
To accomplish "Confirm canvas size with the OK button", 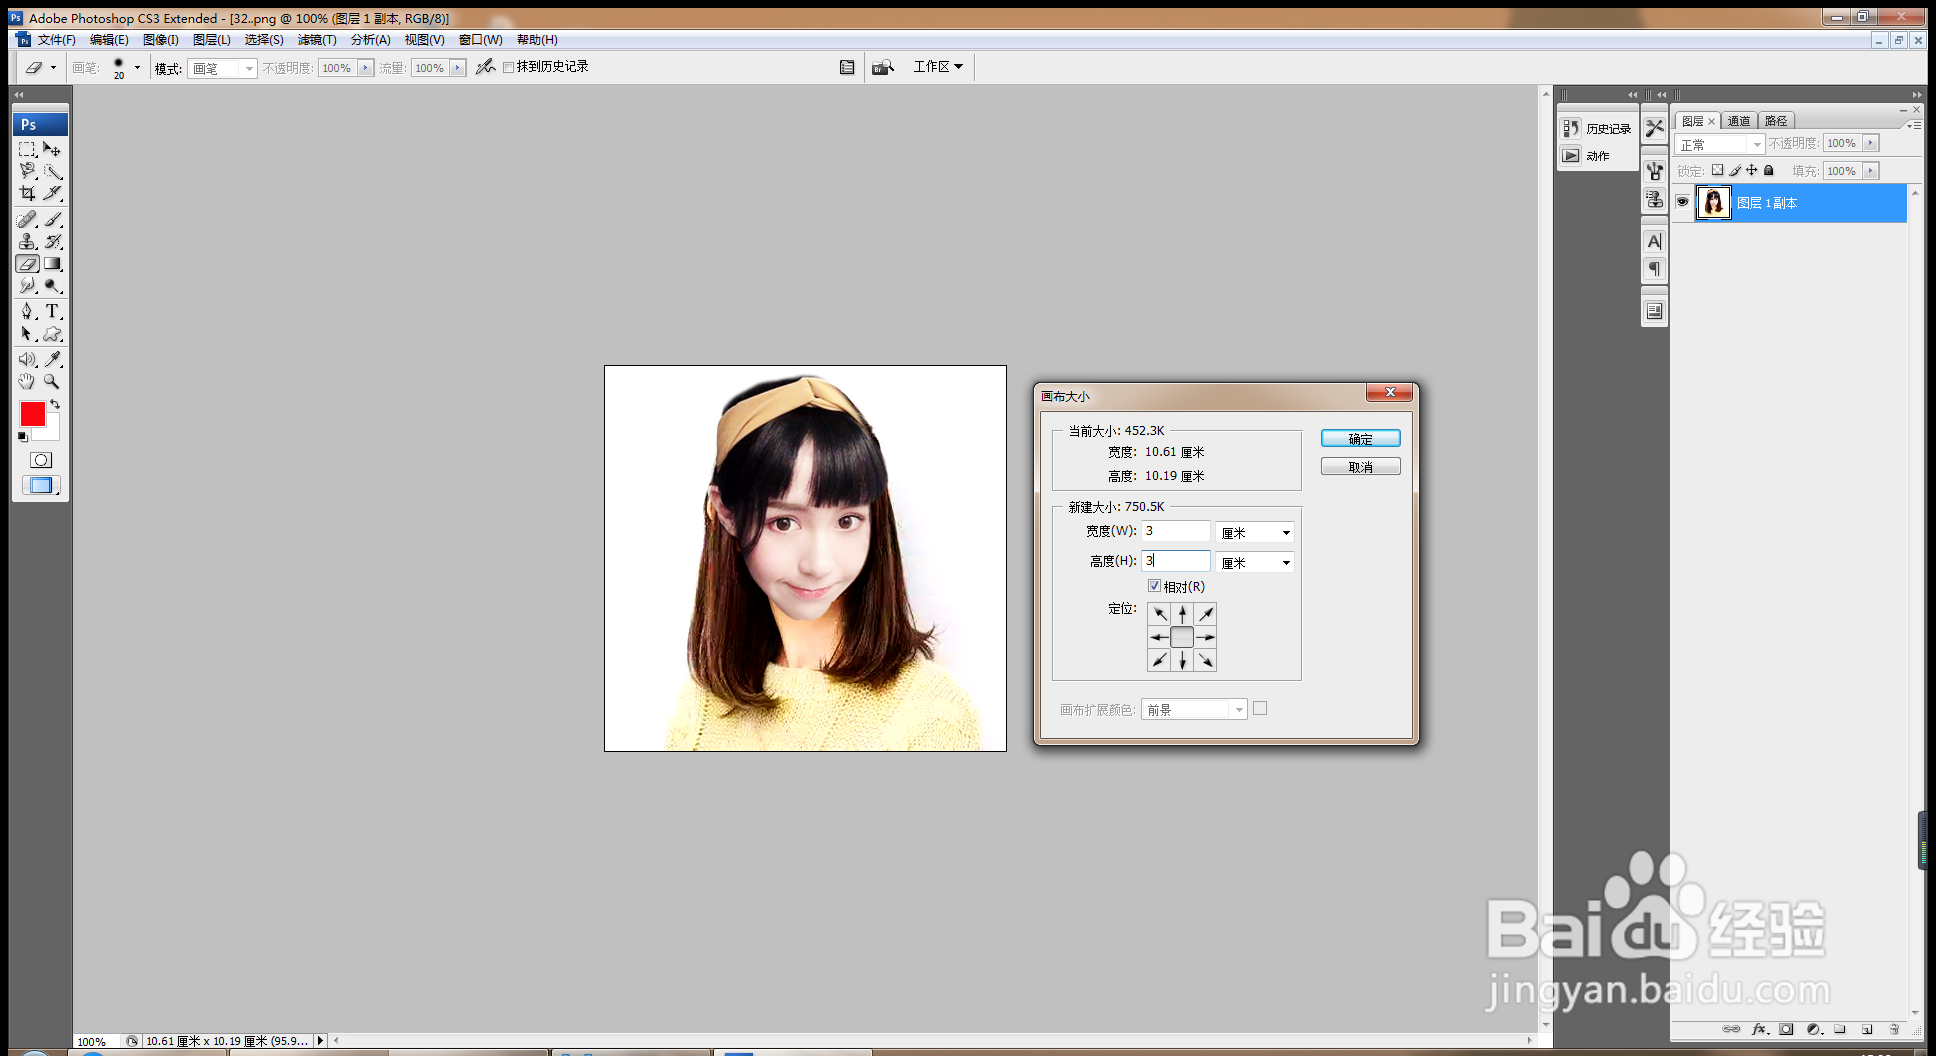I will pos(1360,439).
